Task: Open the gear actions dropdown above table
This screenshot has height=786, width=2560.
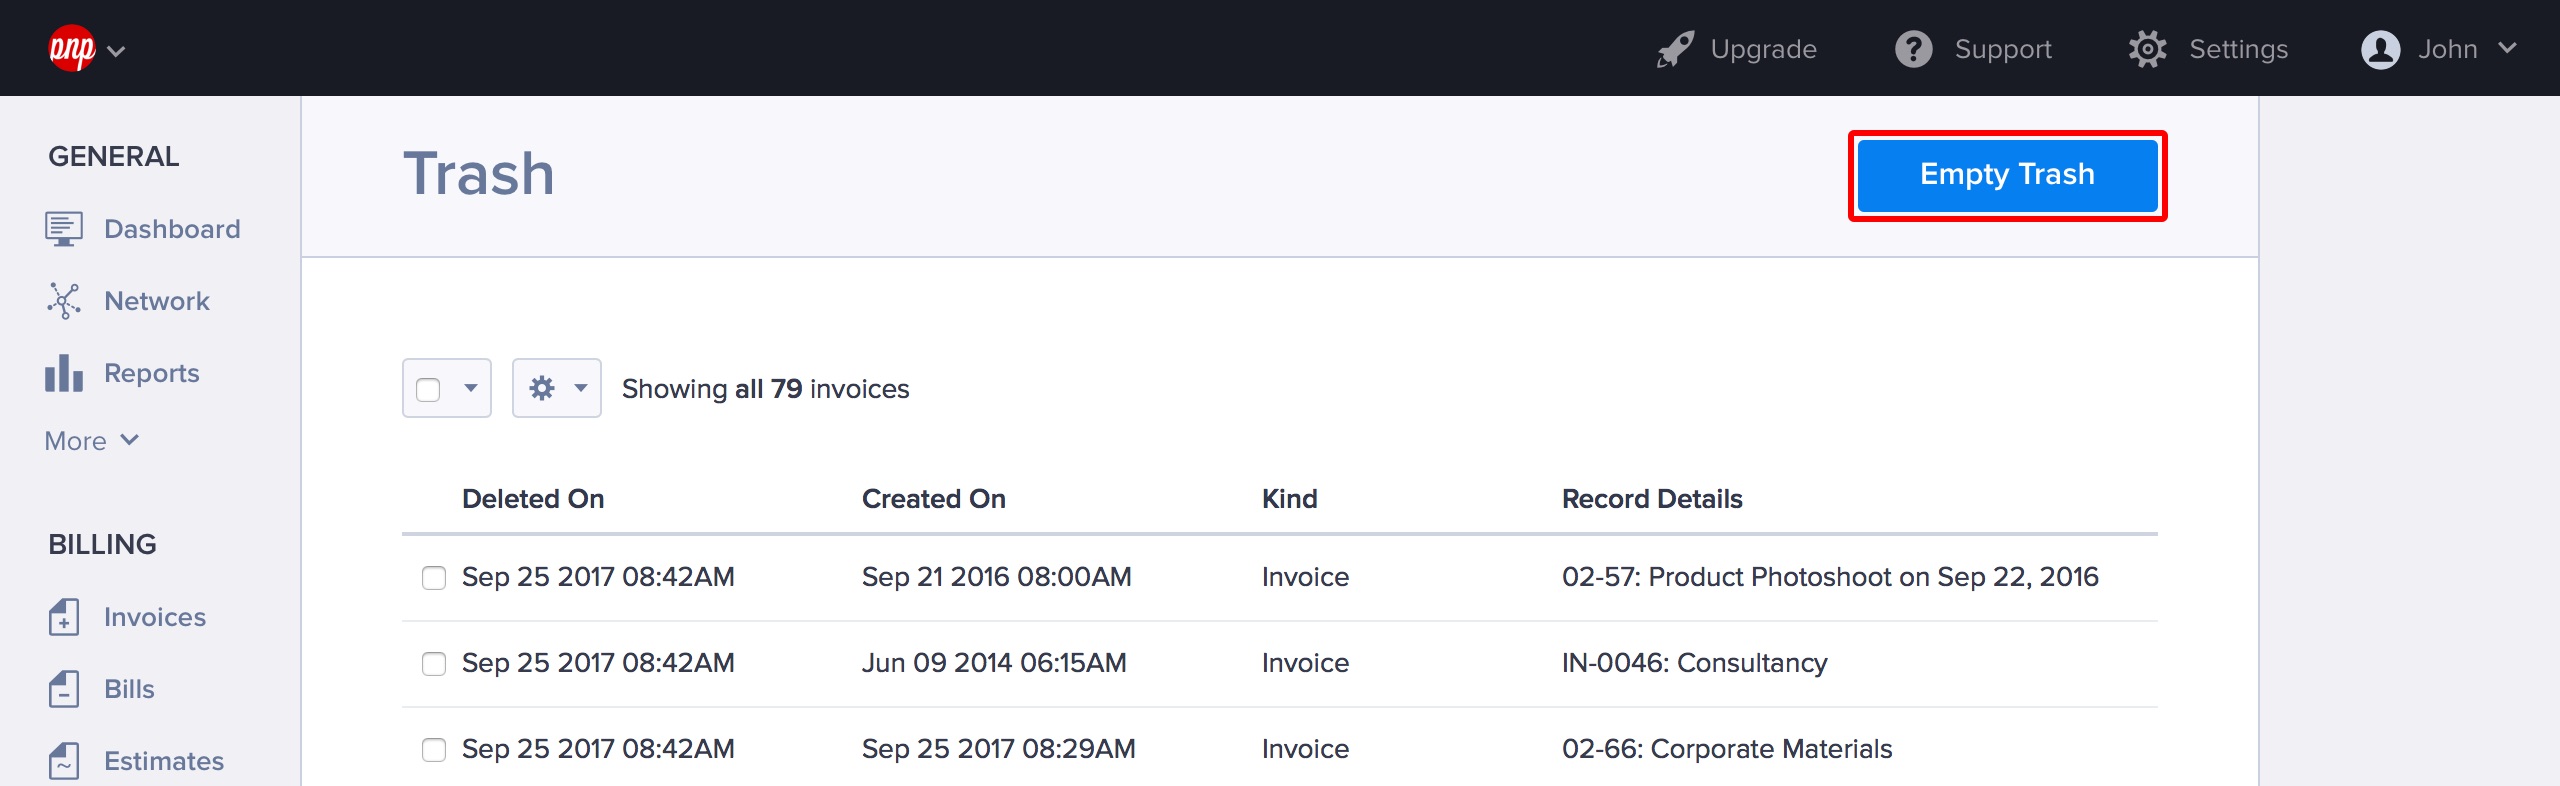Action: point(556,388)
